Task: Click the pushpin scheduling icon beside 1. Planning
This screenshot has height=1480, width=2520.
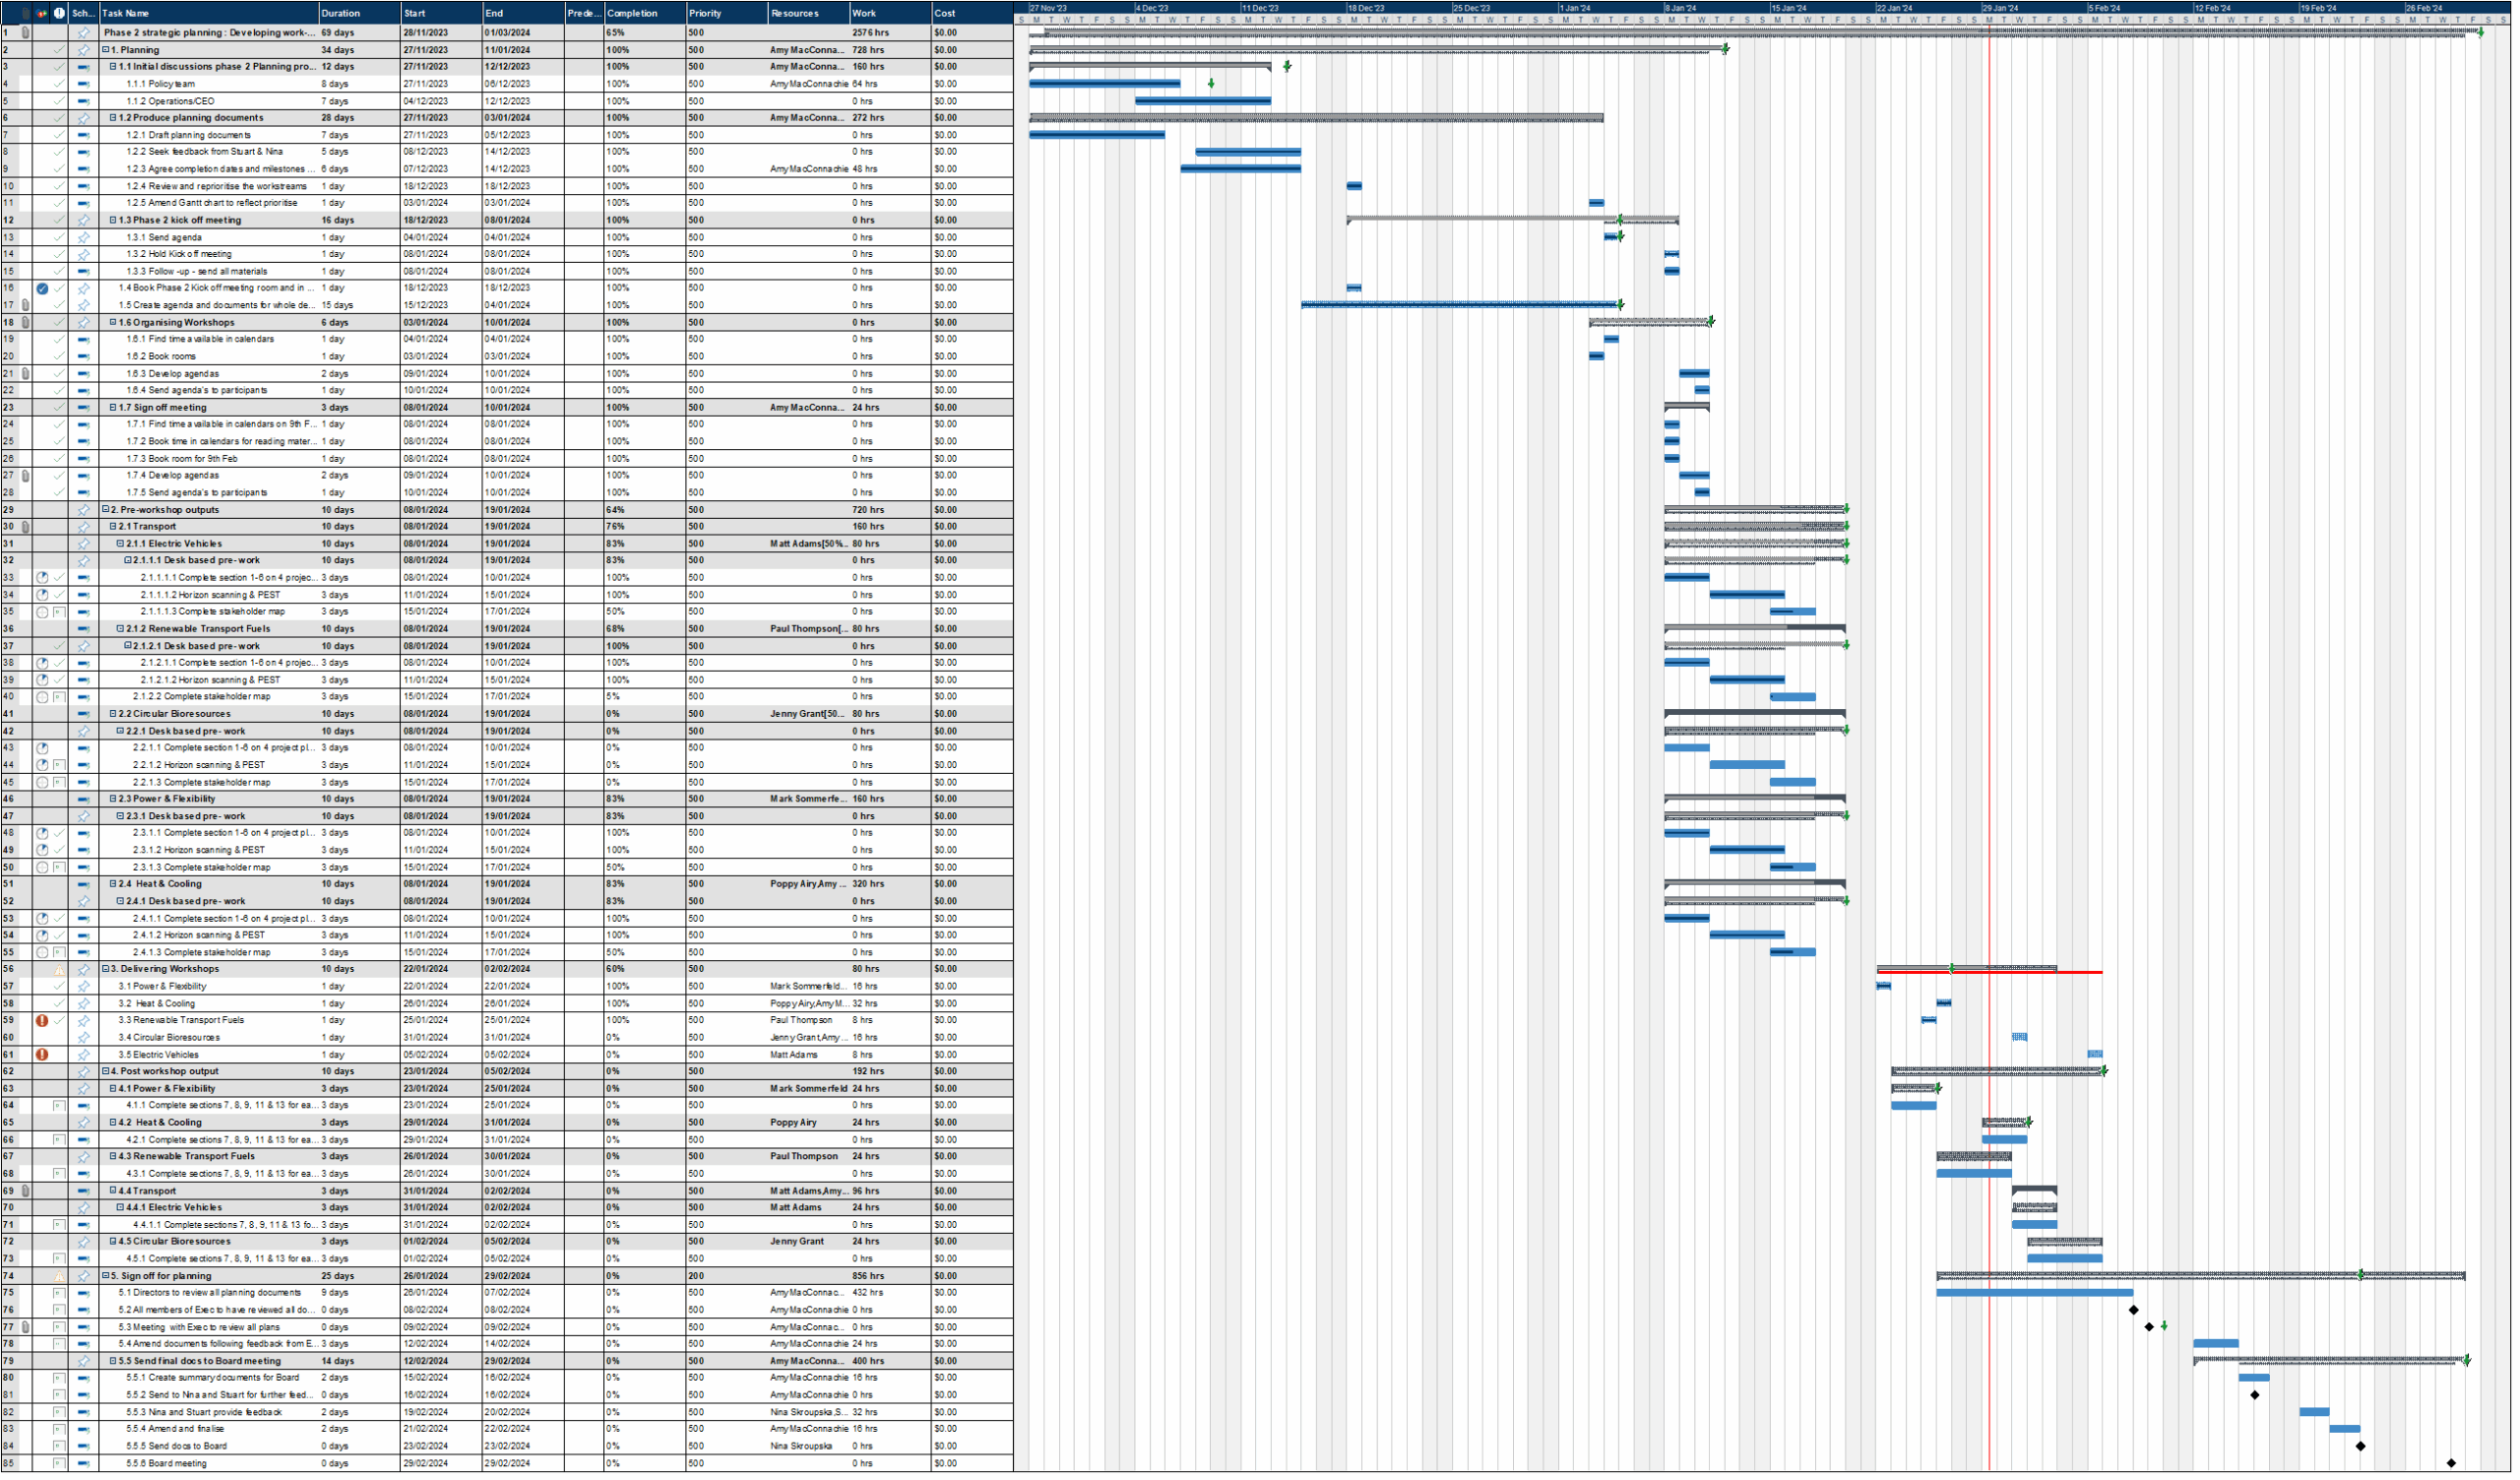Action: pyautogui.click(x=84, y=50)
